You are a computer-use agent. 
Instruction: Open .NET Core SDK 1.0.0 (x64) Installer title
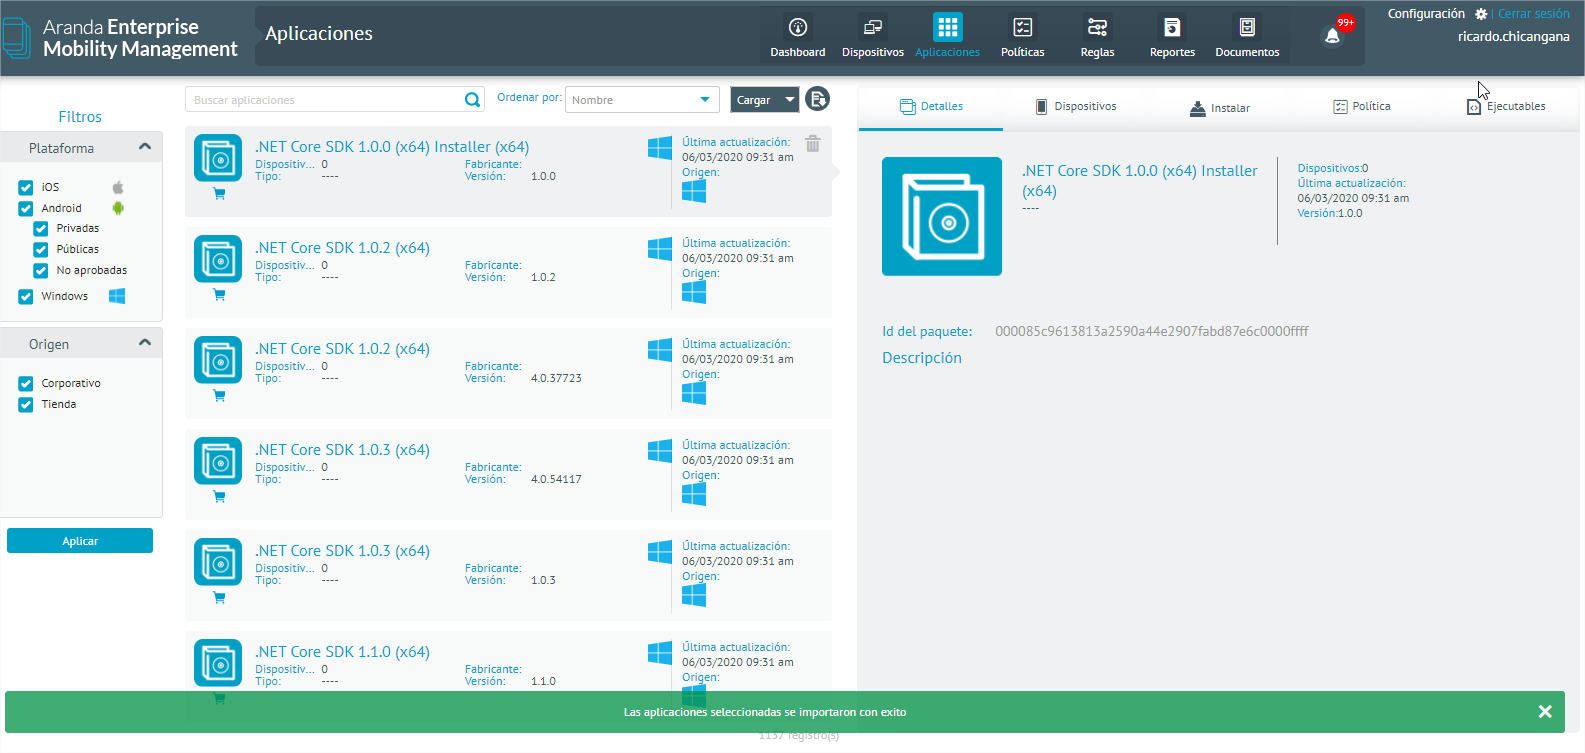pos(392,147)
